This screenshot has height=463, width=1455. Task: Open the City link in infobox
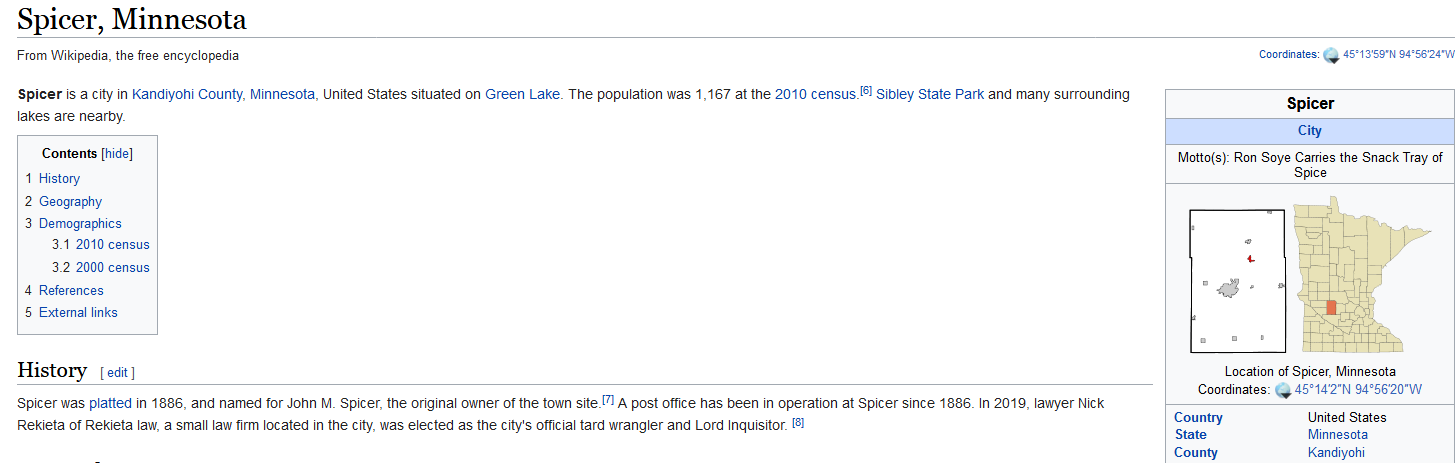click(x=1309, y=131)
